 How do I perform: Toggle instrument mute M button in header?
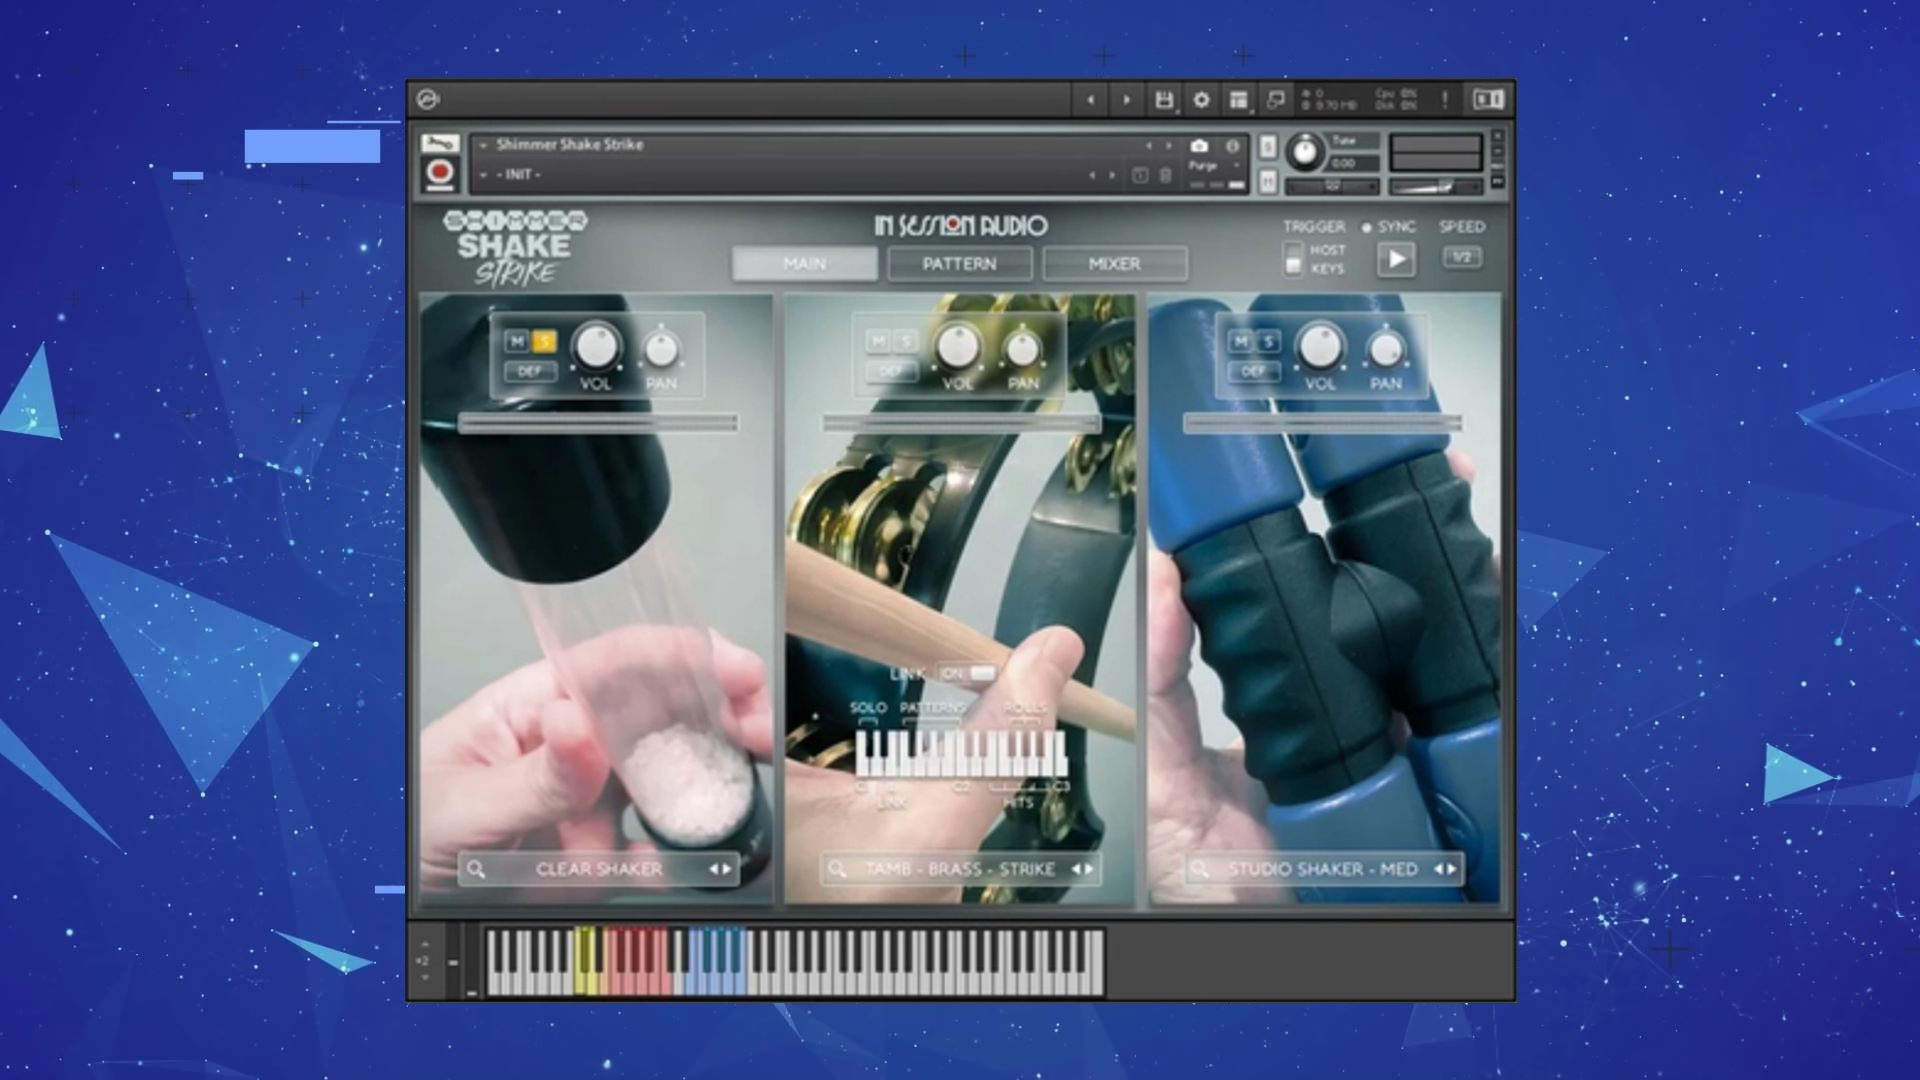click(x=1267, y=181)
